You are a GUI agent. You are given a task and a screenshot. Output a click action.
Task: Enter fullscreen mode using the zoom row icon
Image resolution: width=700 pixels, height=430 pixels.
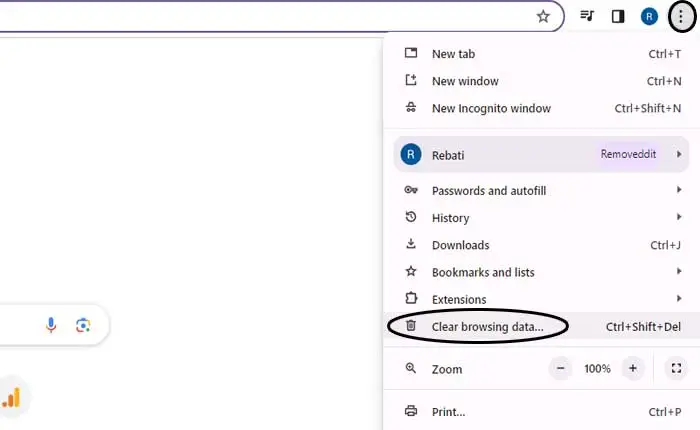click(676, 369)
